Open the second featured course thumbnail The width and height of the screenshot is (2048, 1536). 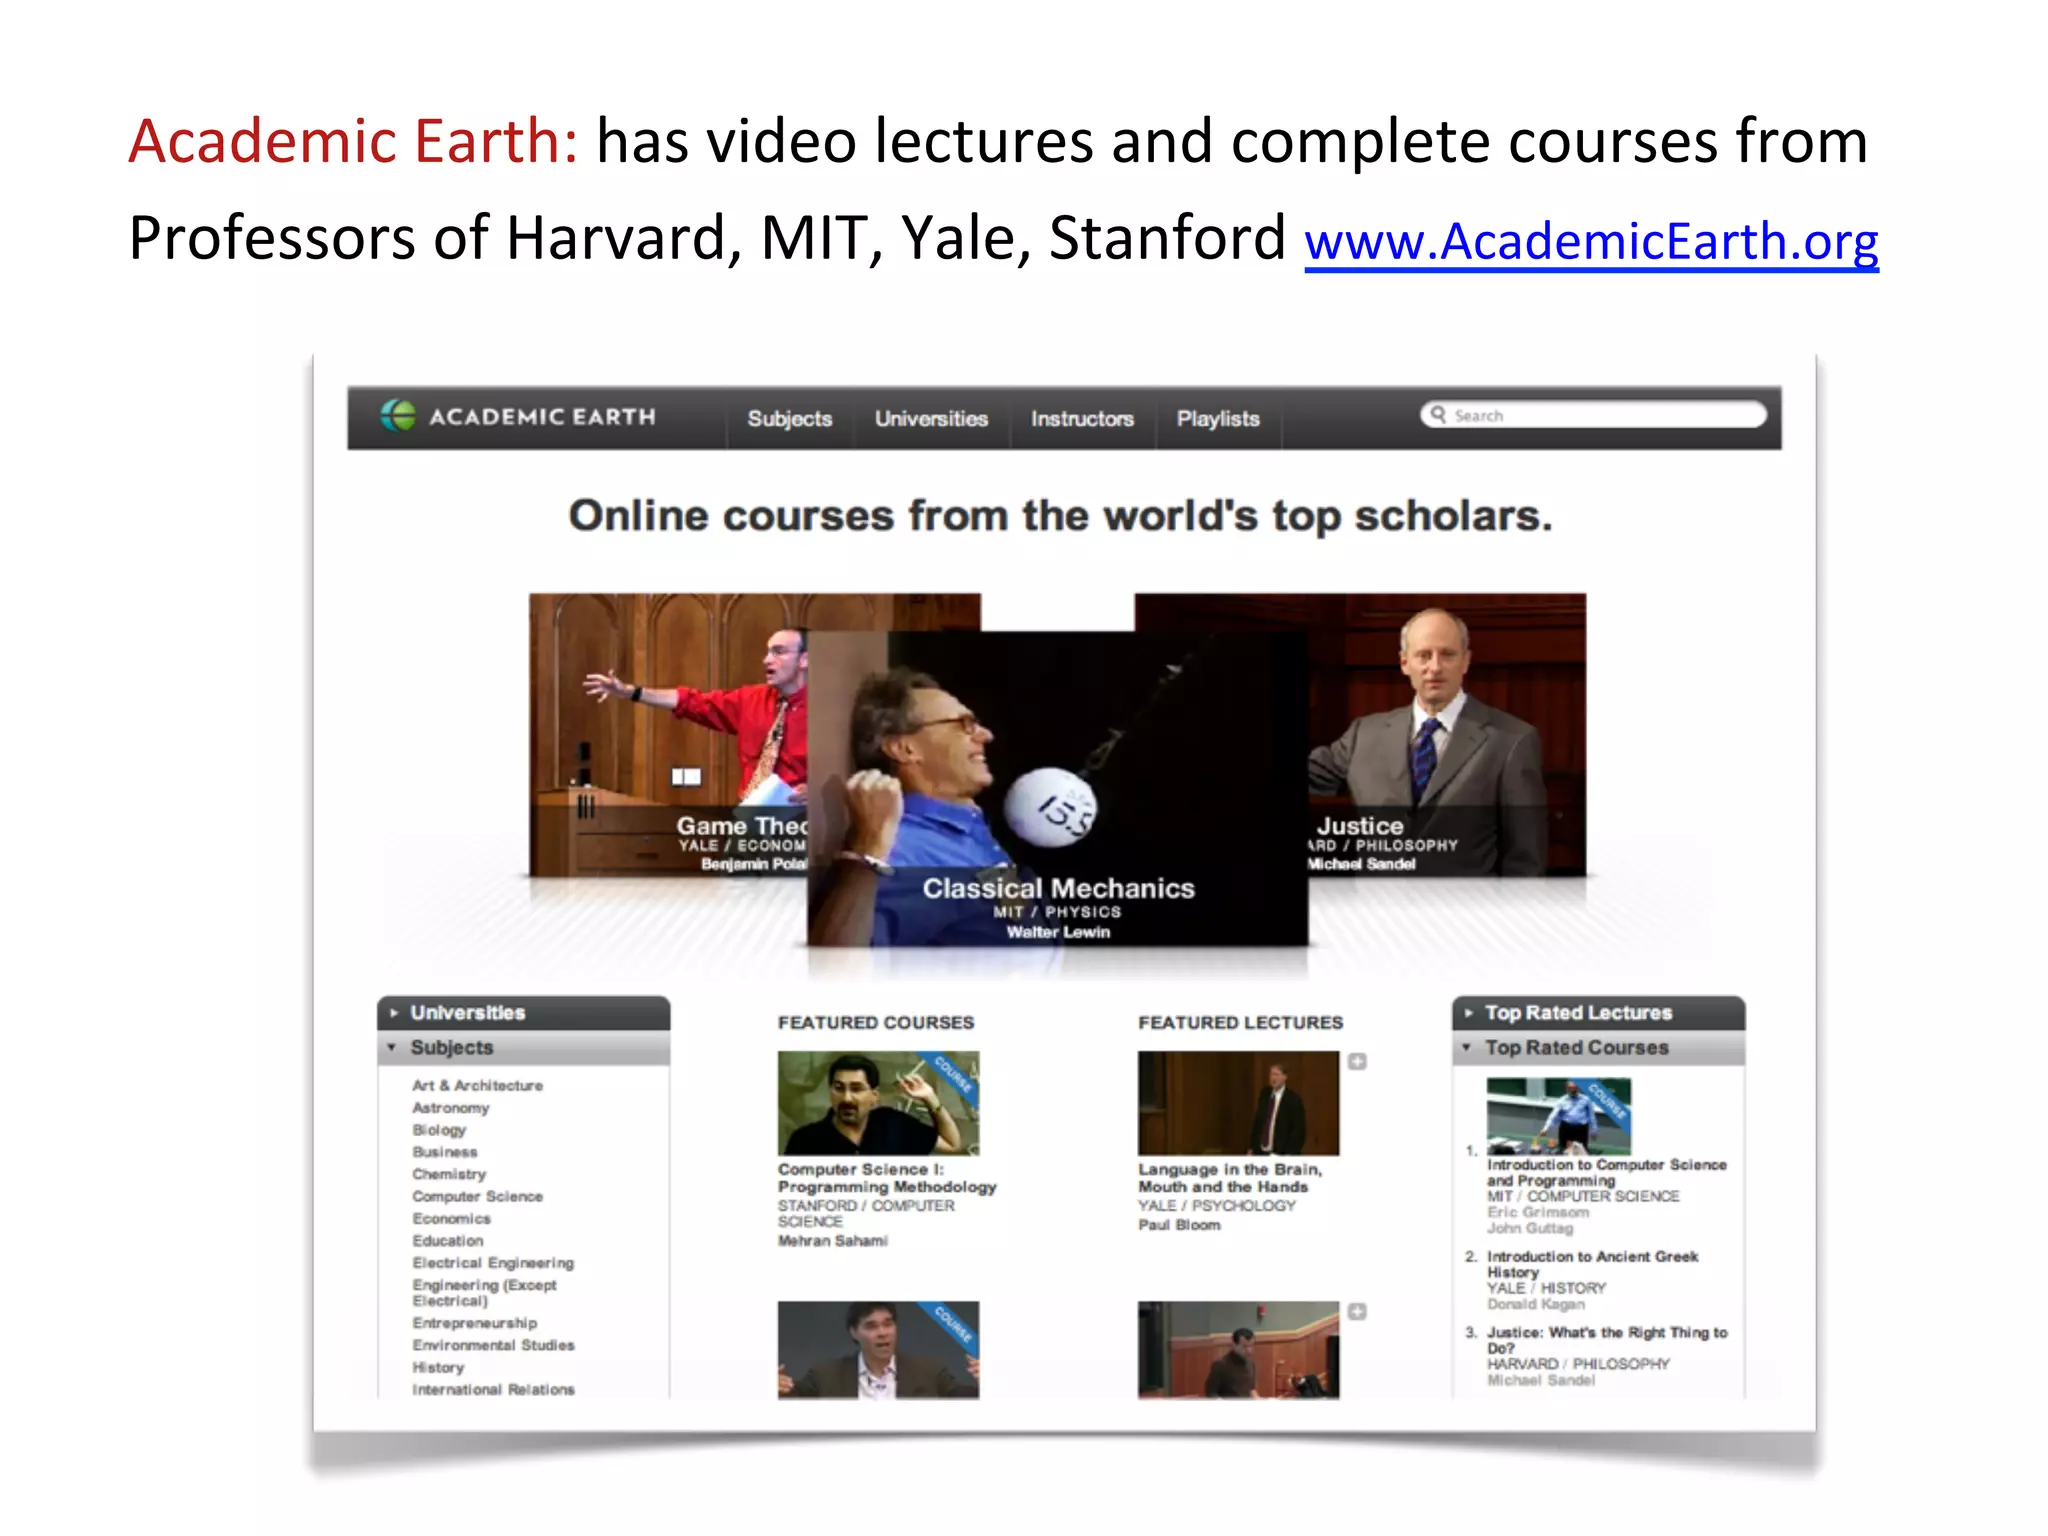pyautogui.click(x=878, y=1349)
